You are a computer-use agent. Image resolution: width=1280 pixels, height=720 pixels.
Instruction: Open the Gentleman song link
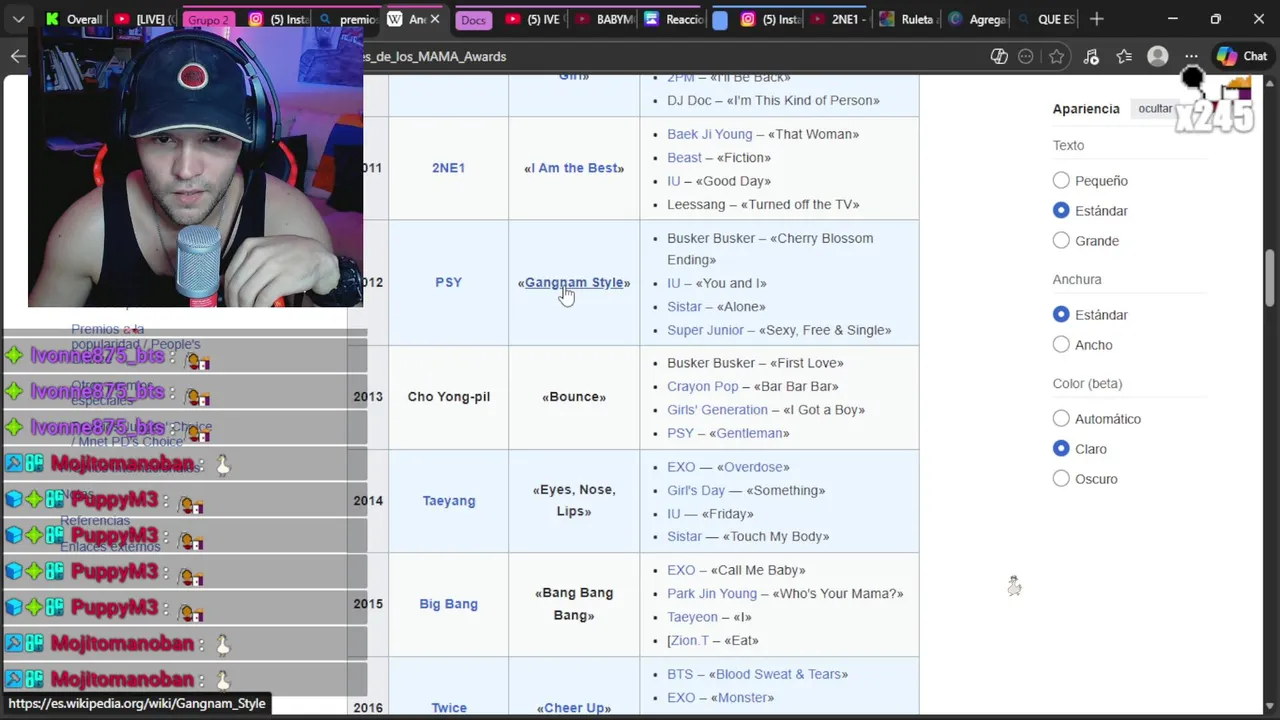pos(749,433)
